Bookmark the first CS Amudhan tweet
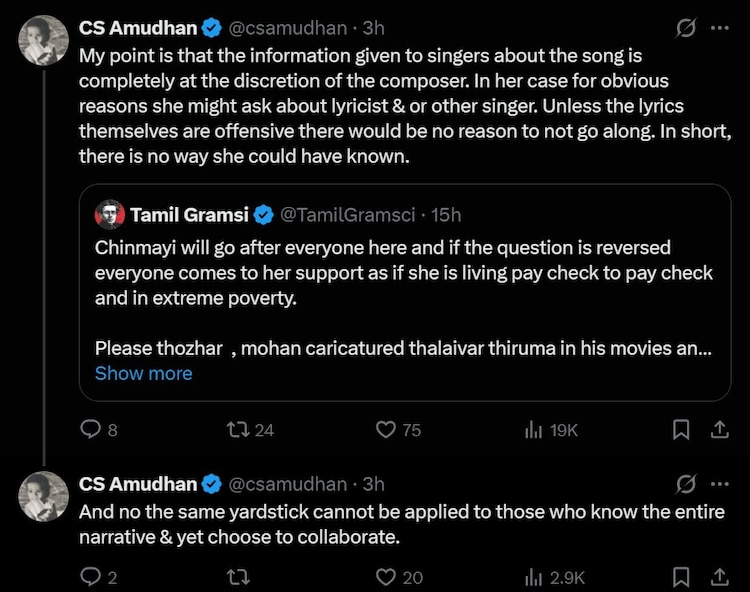This screenshot has width=750, height=592. (681, 430)
